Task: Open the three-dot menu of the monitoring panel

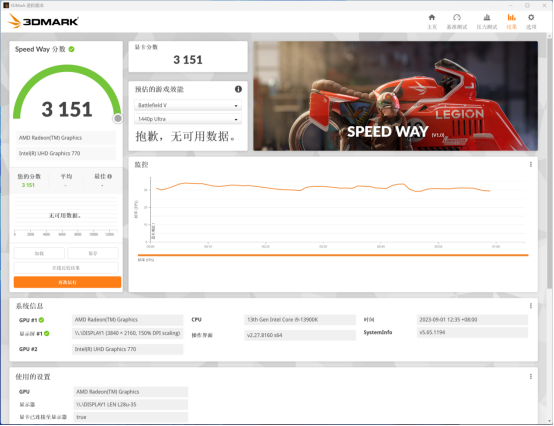Action: point(531,165)
